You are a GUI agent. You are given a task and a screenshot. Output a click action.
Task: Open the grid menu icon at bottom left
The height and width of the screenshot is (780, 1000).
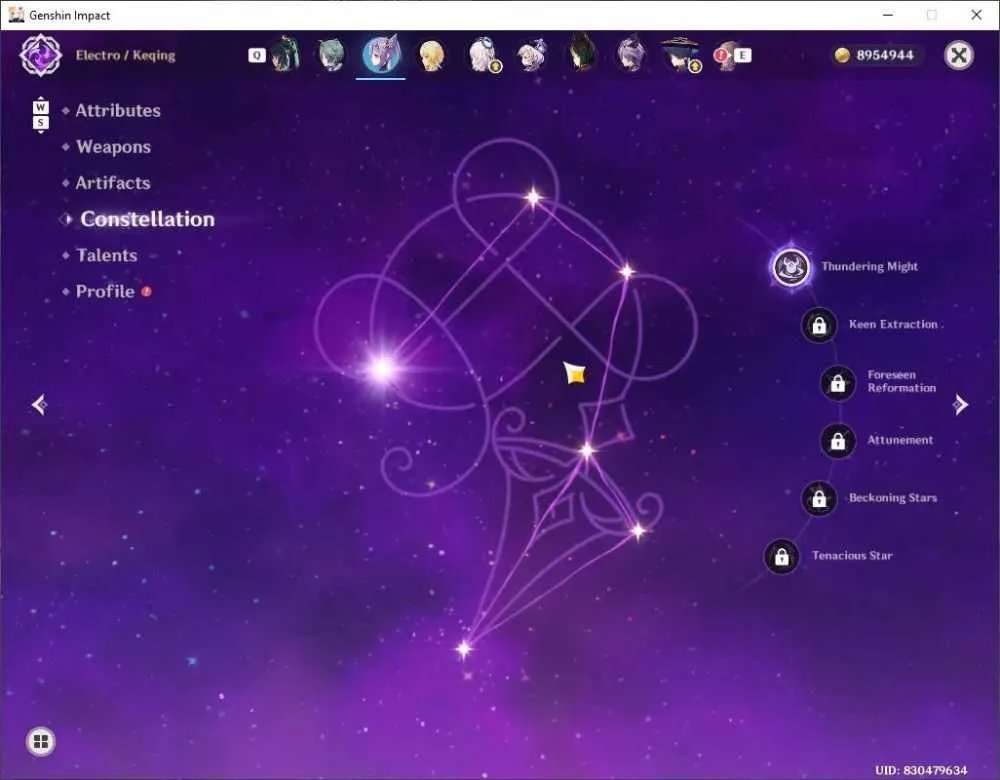click(41, 741)
